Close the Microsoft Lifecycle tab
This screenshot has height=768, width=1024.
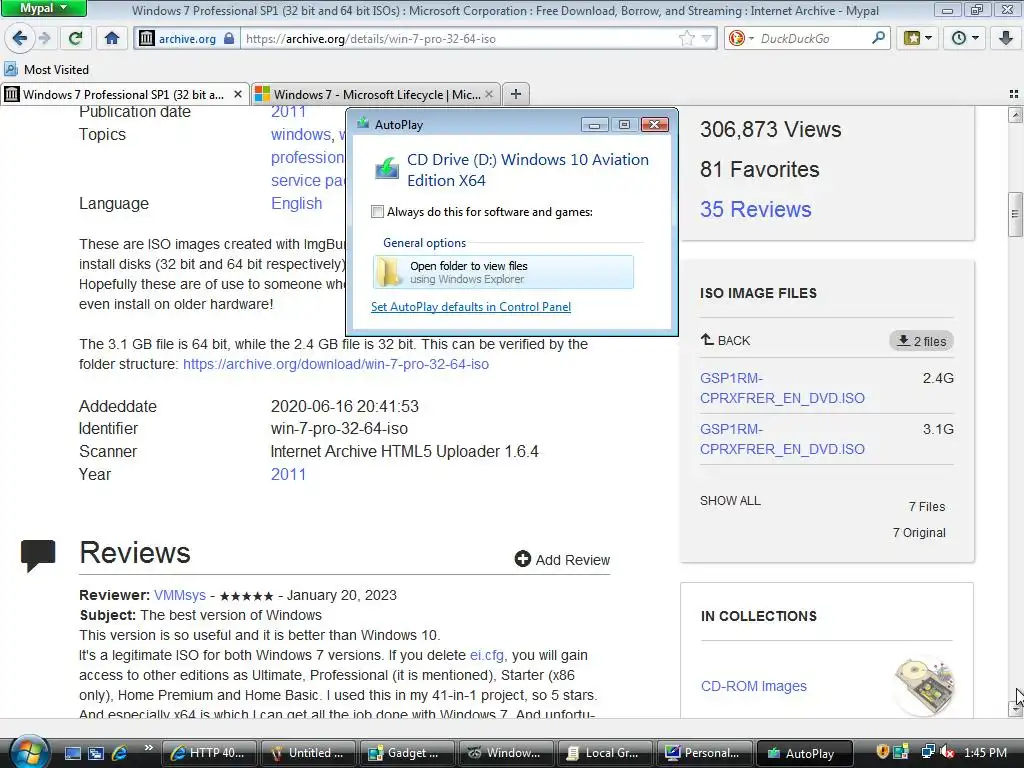pyautogui.click(x=488, y=95)
